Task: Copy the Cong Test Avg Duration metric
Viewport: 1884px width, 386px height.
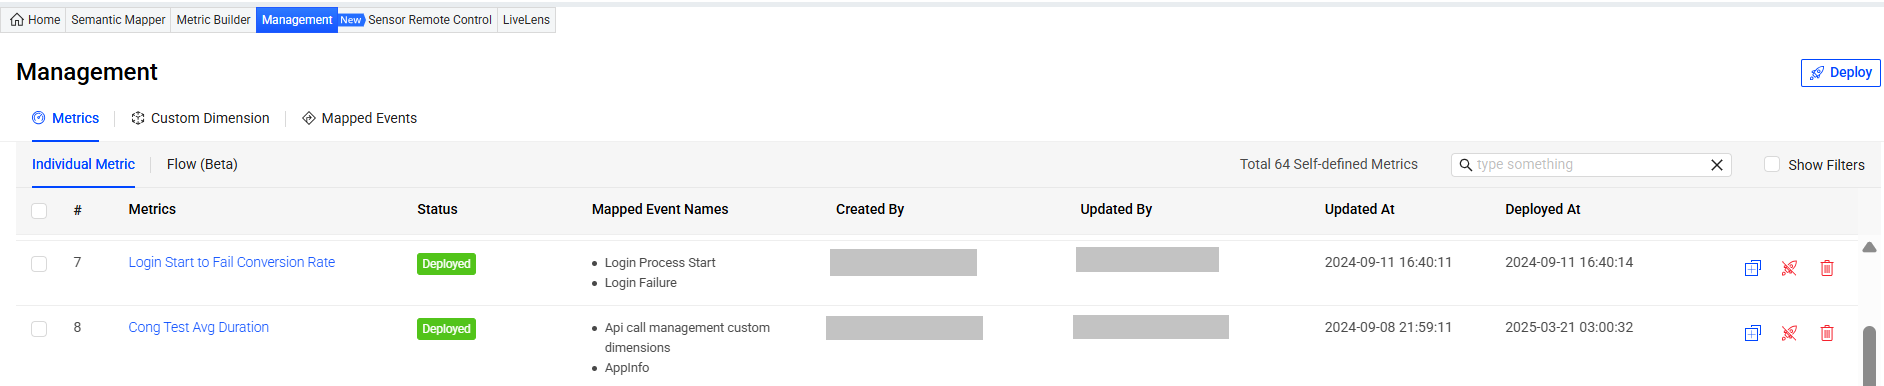Action: (1752, 333)
